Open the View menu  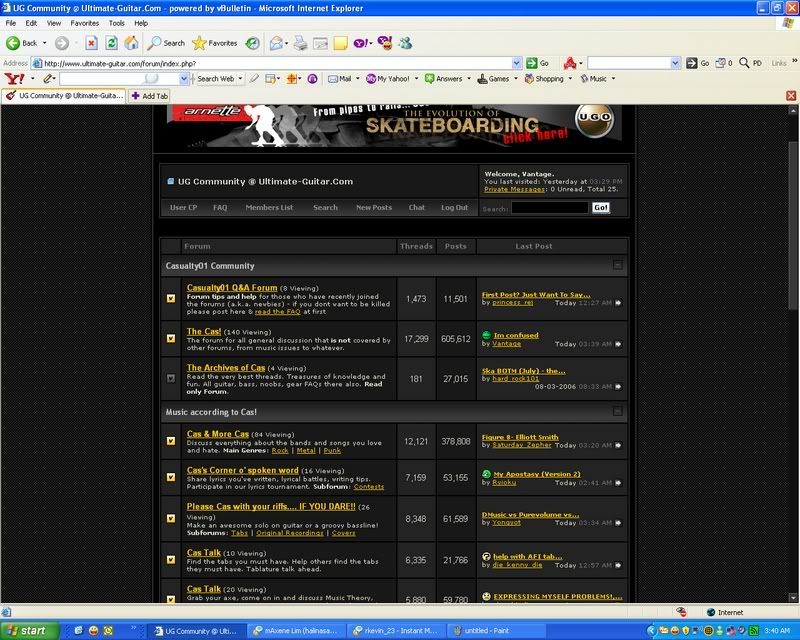coord(54,23)
